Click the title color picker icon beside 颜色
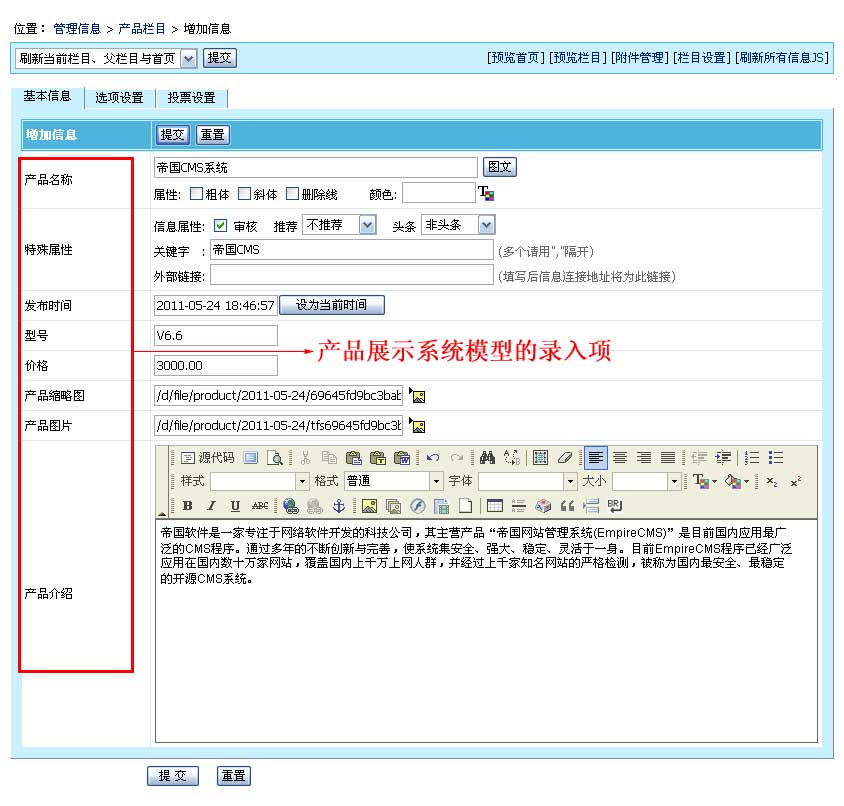The image size is (844, 806). click(x=486, y=194)
